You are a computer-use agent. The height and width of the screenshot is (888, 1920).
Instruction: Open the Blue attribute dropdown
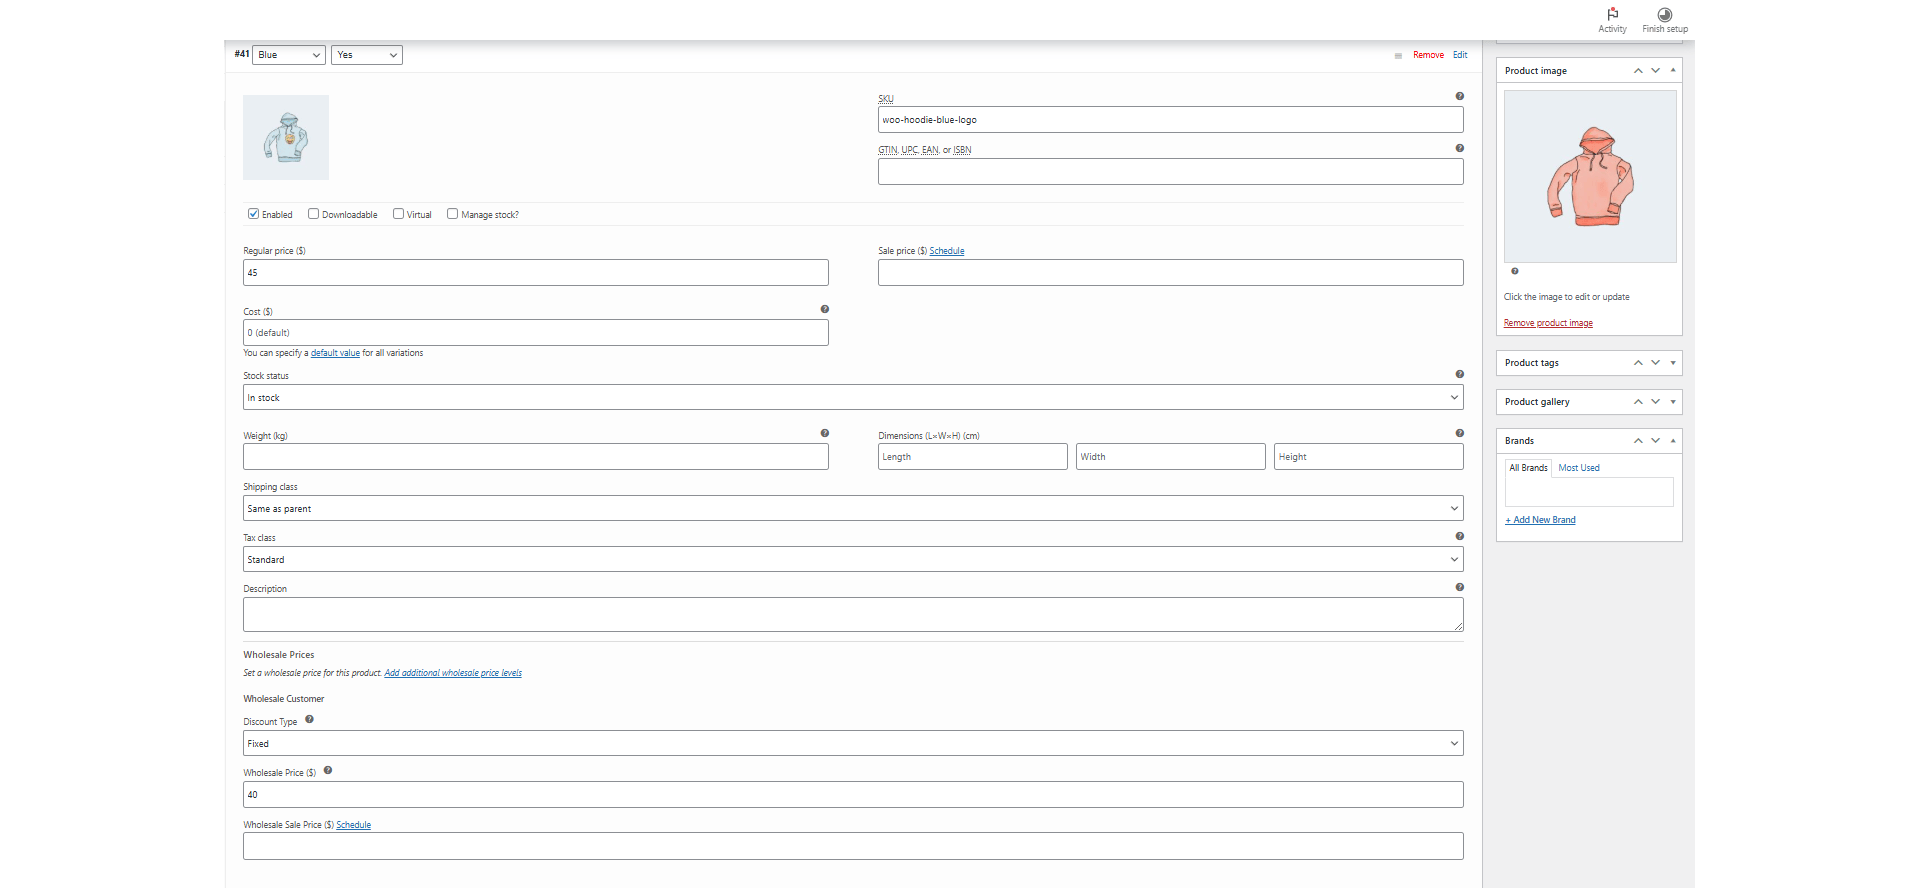(x=289, y=55)
